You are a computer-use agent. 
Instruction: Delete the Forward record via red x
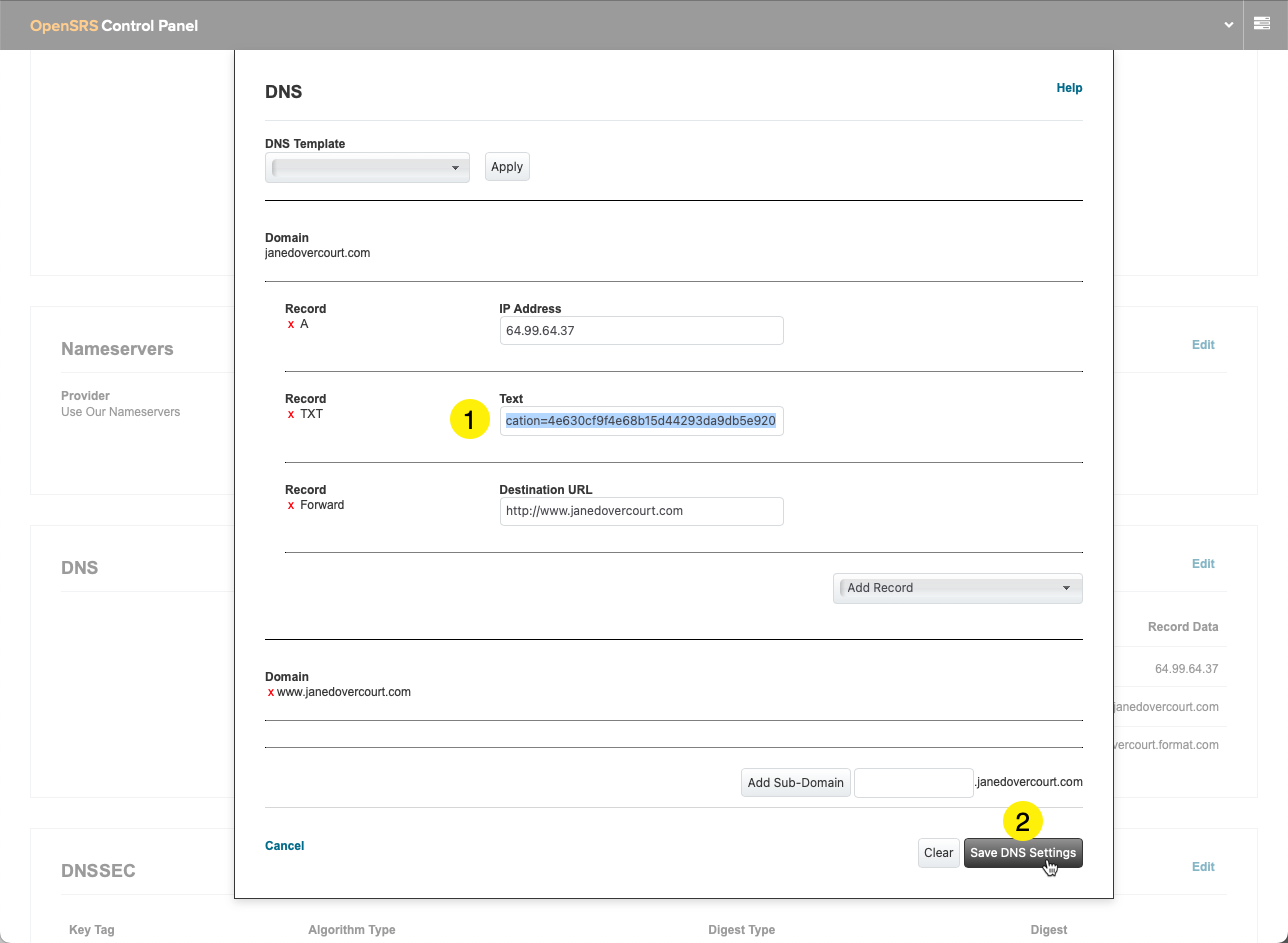[291, 506]
